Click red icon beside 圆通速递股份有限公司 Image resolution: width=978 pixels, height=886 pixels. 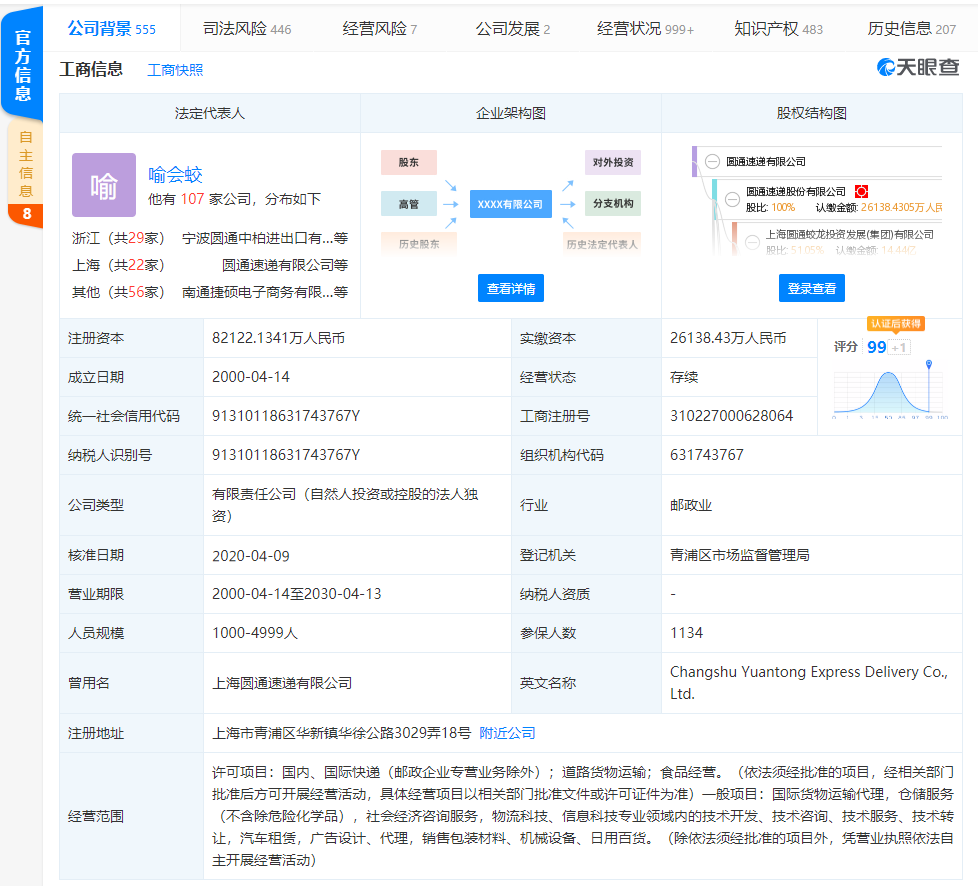pos(860,191)
